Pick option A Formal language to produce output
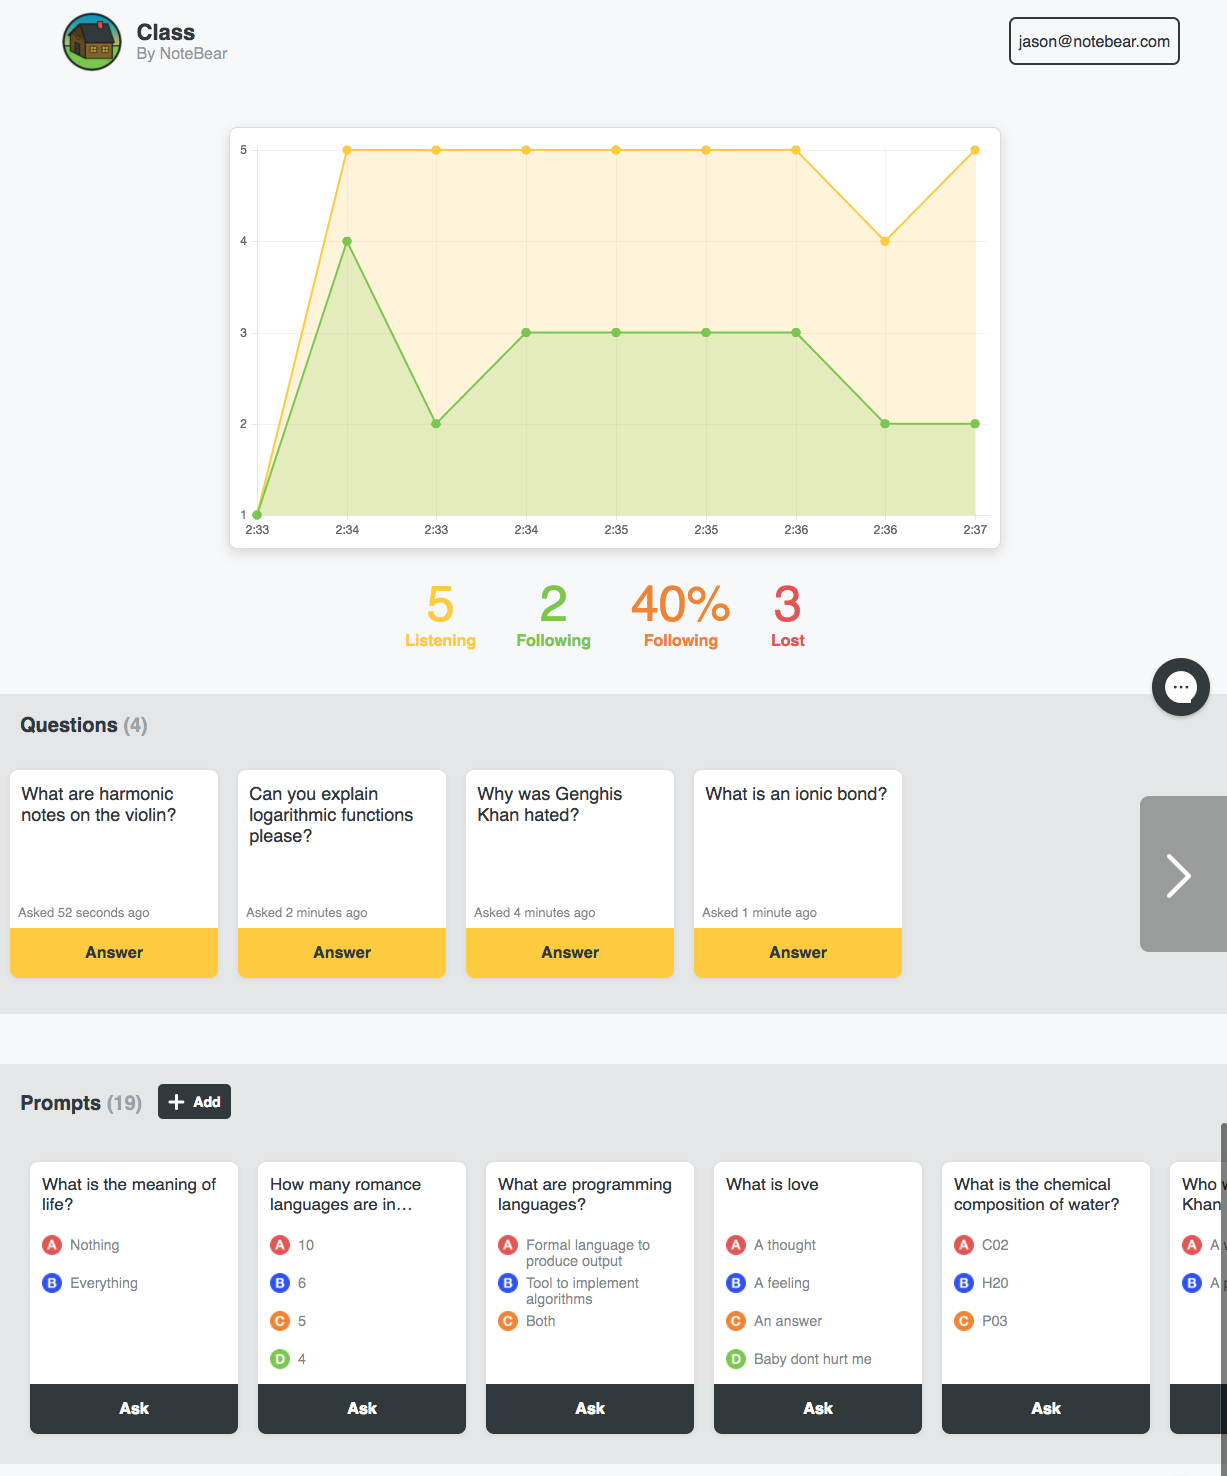 574,1252
